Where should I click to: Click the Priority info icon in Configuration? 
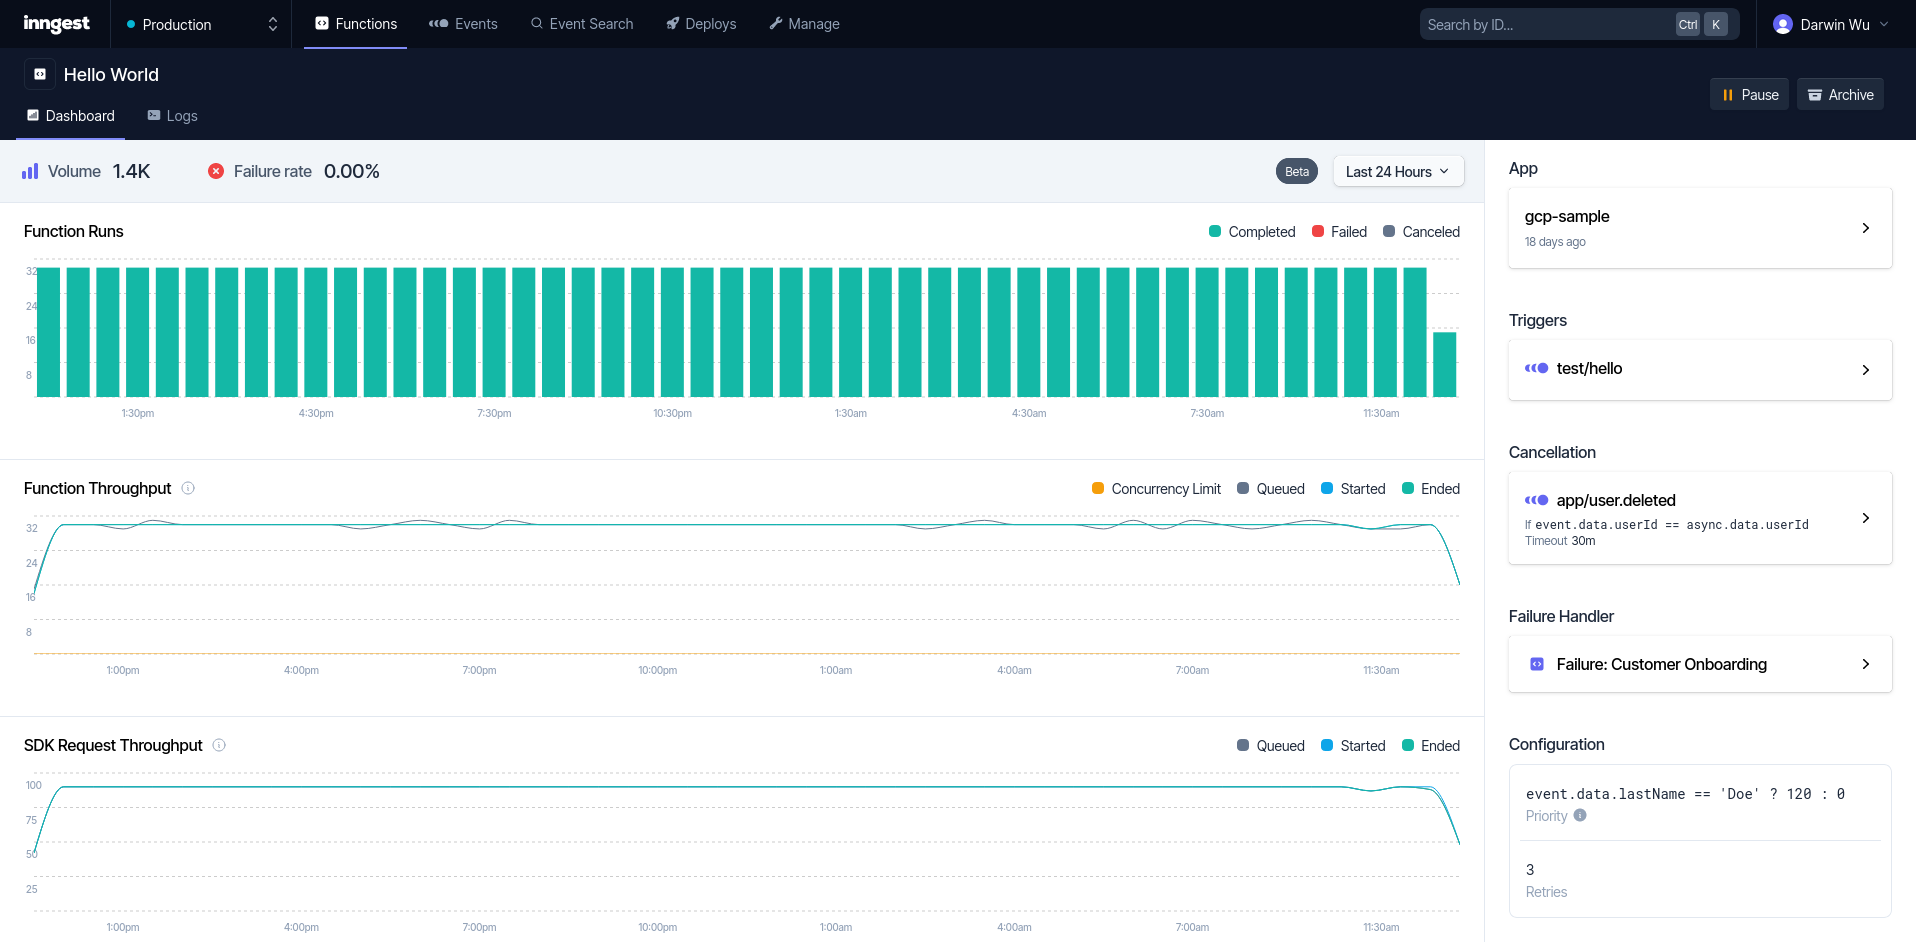click(x=1581, y=816)
